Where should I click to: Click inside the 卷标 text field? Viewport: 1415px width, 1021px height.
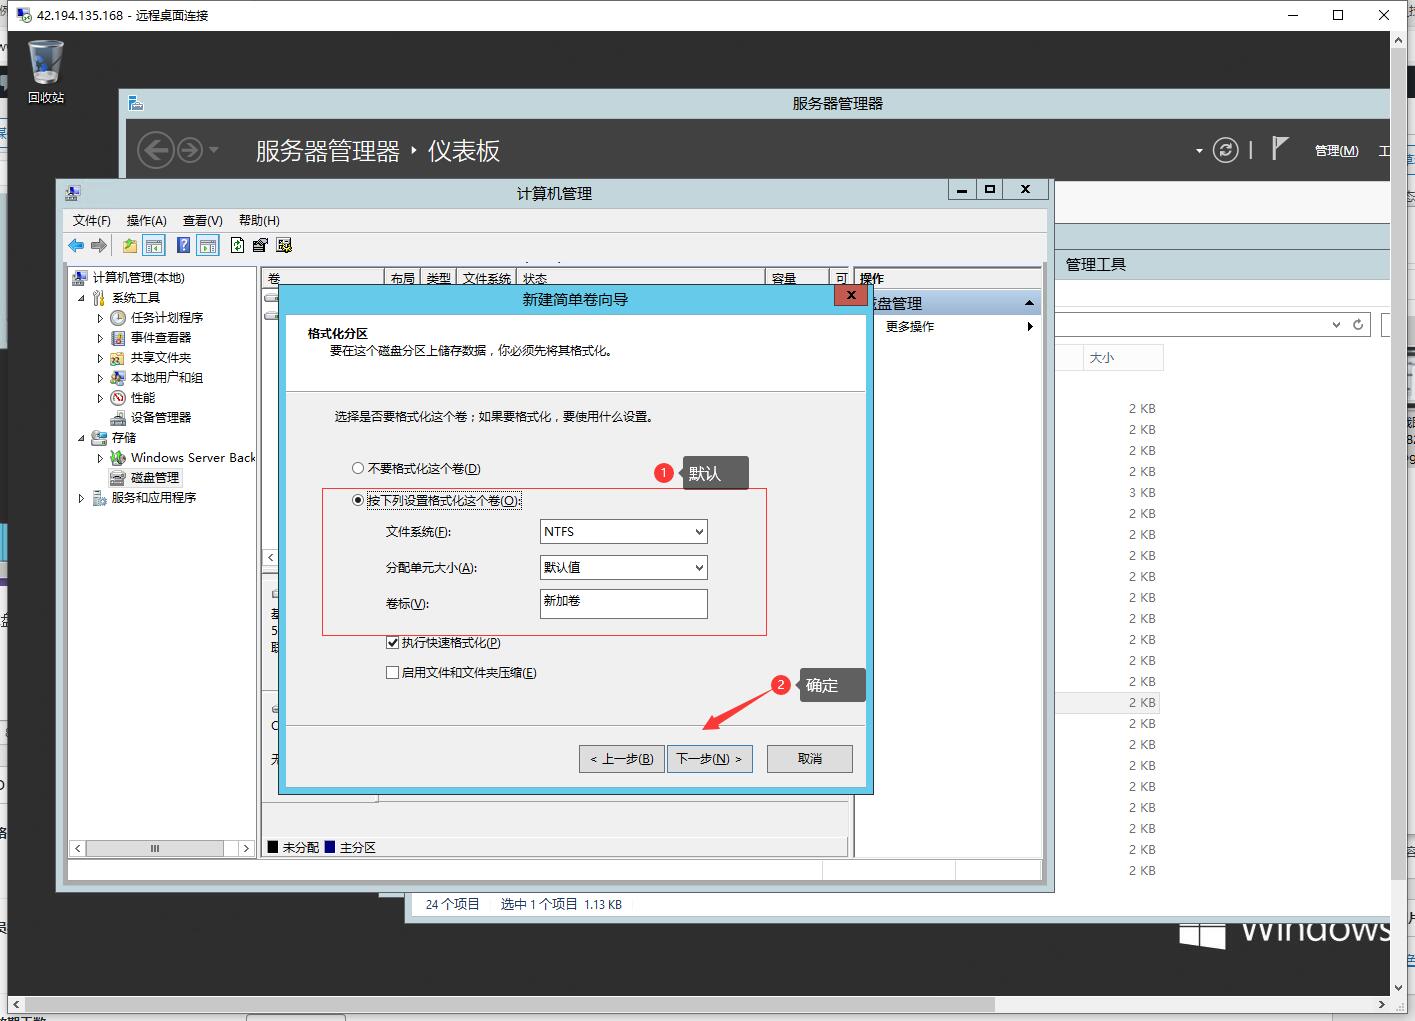coord(622,603)
